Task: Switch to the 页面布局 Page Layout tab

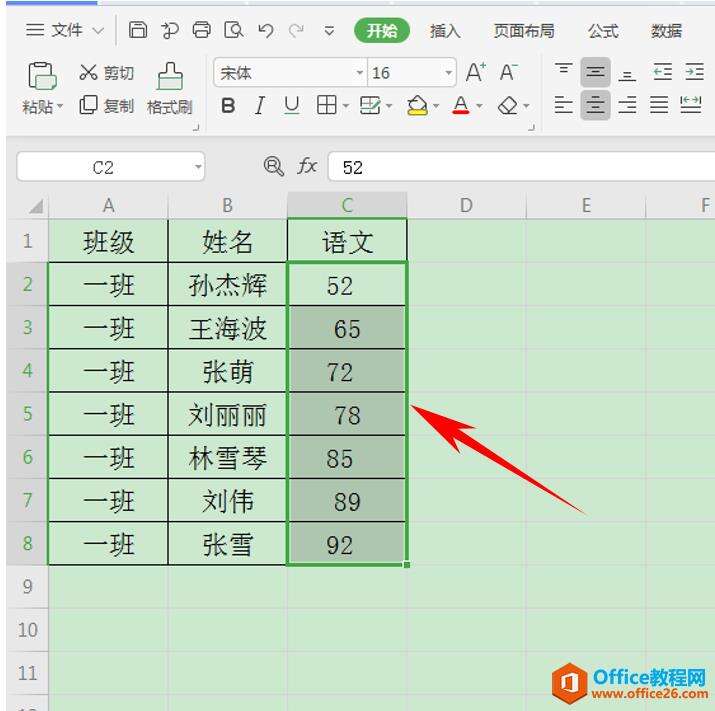Action: (524, 31)
